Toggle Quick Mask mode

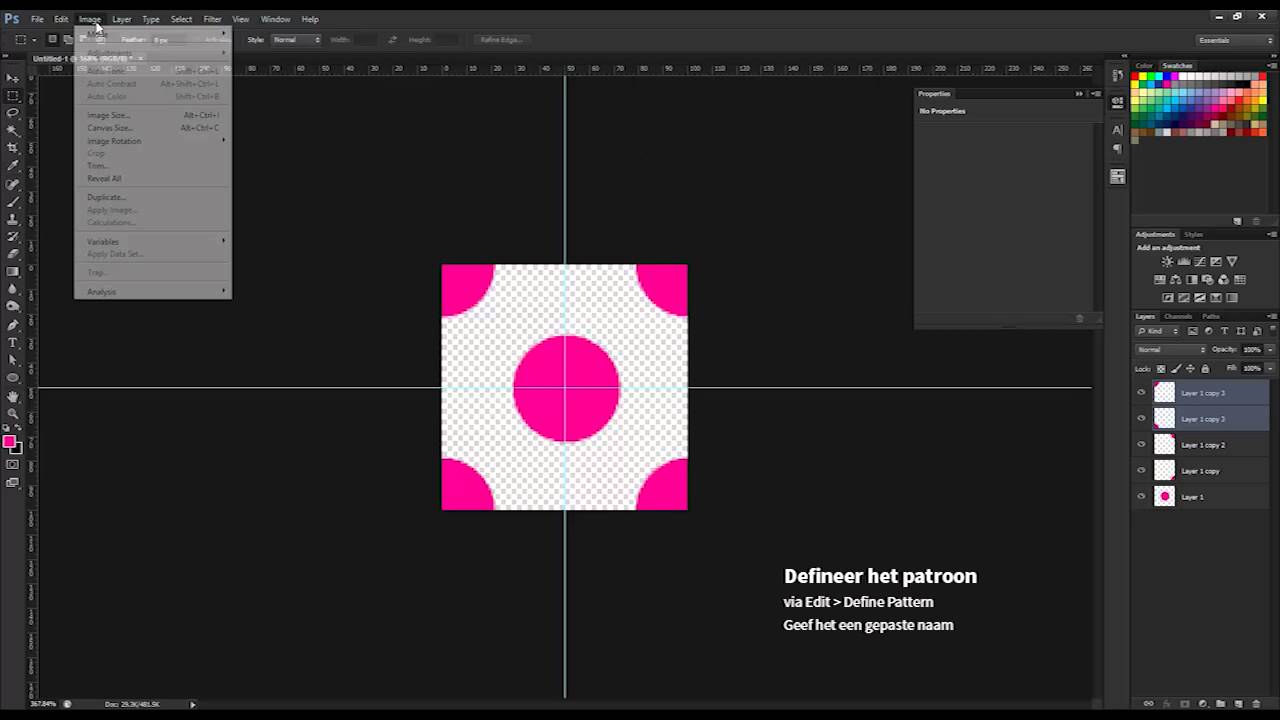pyautogui.click(x=13, y=465)
